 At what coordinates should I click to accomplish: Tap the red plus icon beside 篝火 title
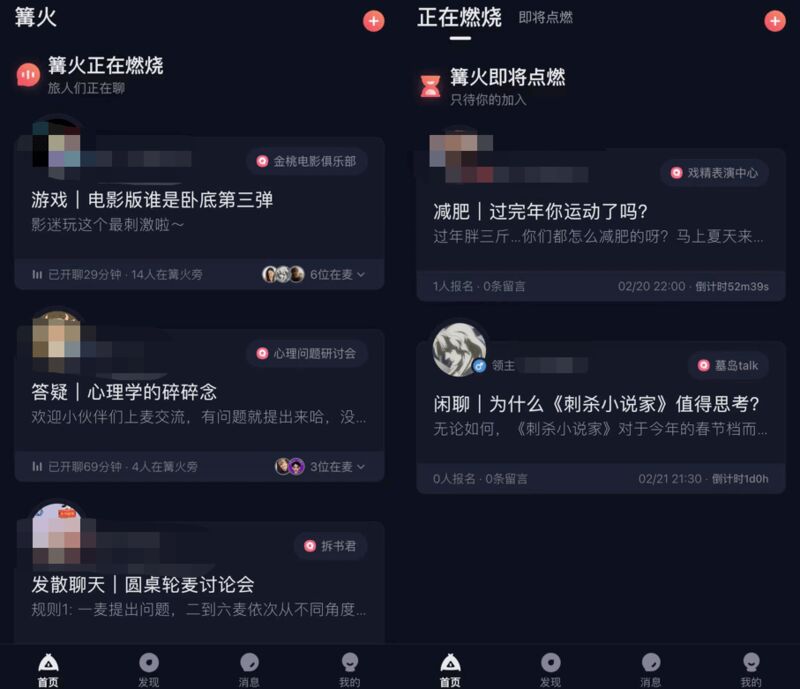point(373,21)
